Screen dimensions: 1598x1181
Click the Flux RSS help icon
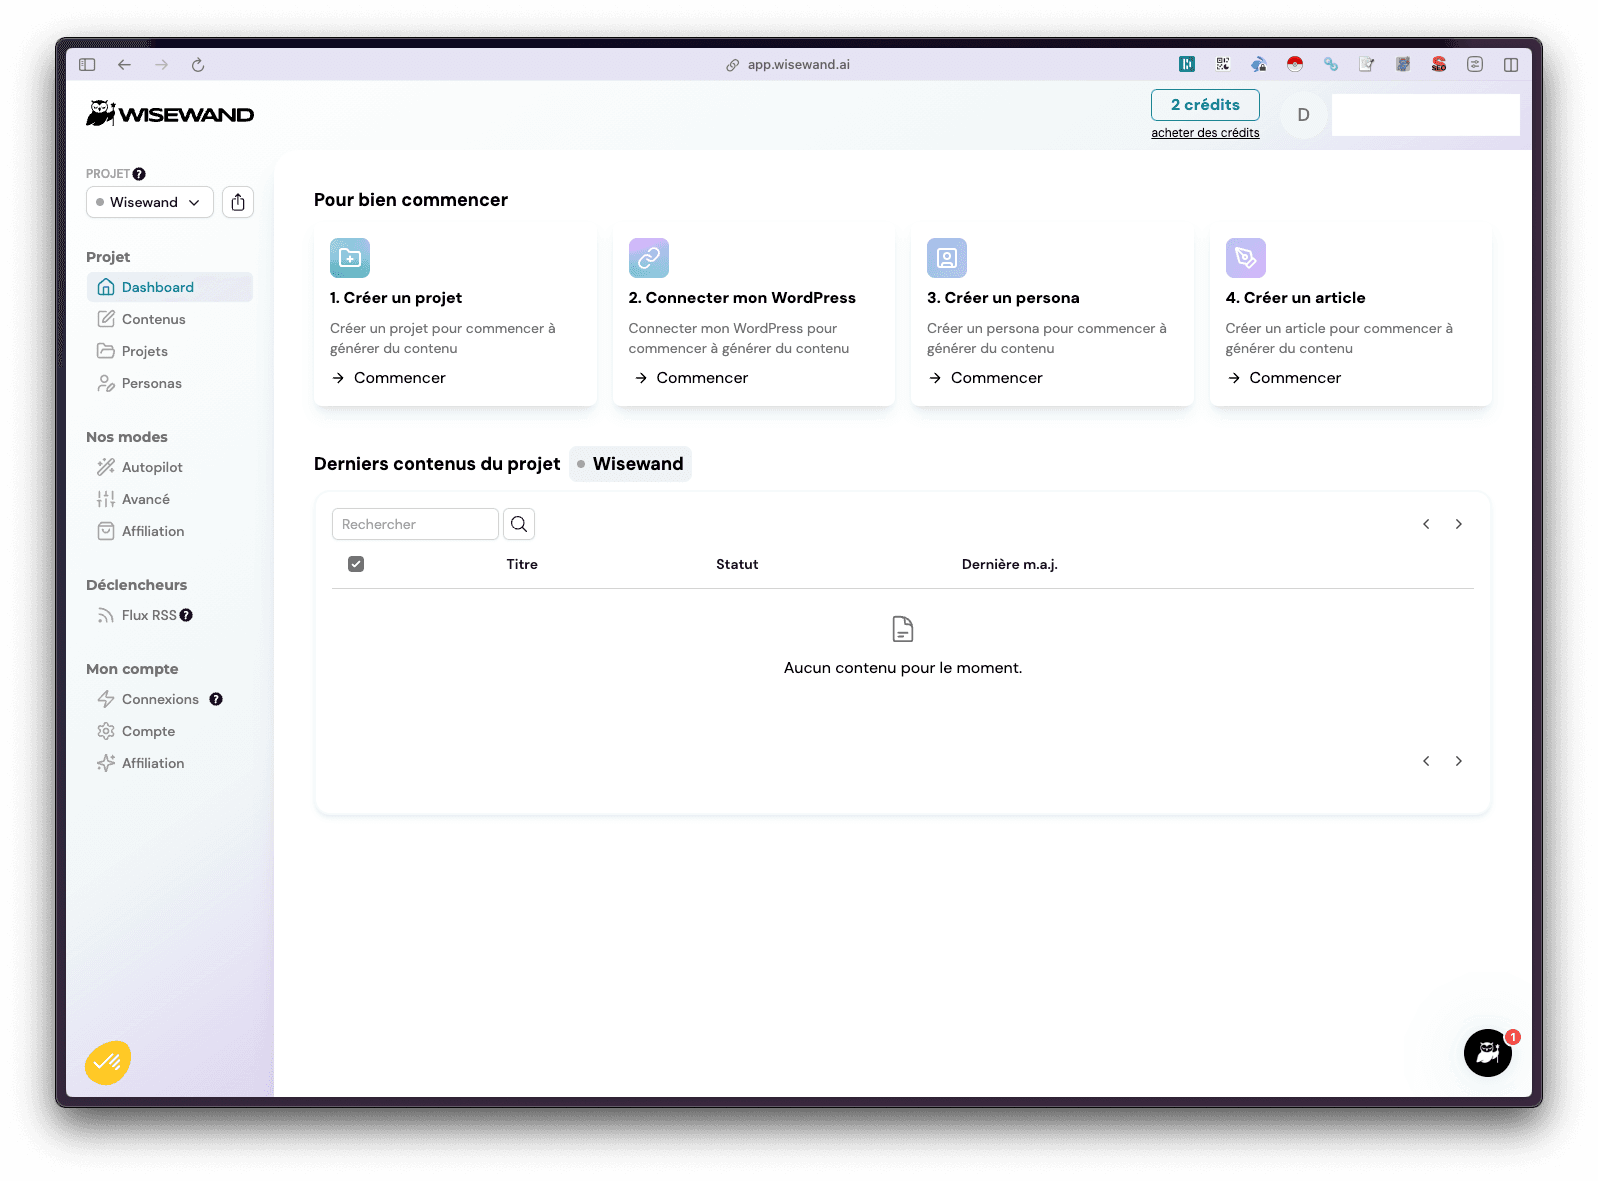[x=186, y=615]
